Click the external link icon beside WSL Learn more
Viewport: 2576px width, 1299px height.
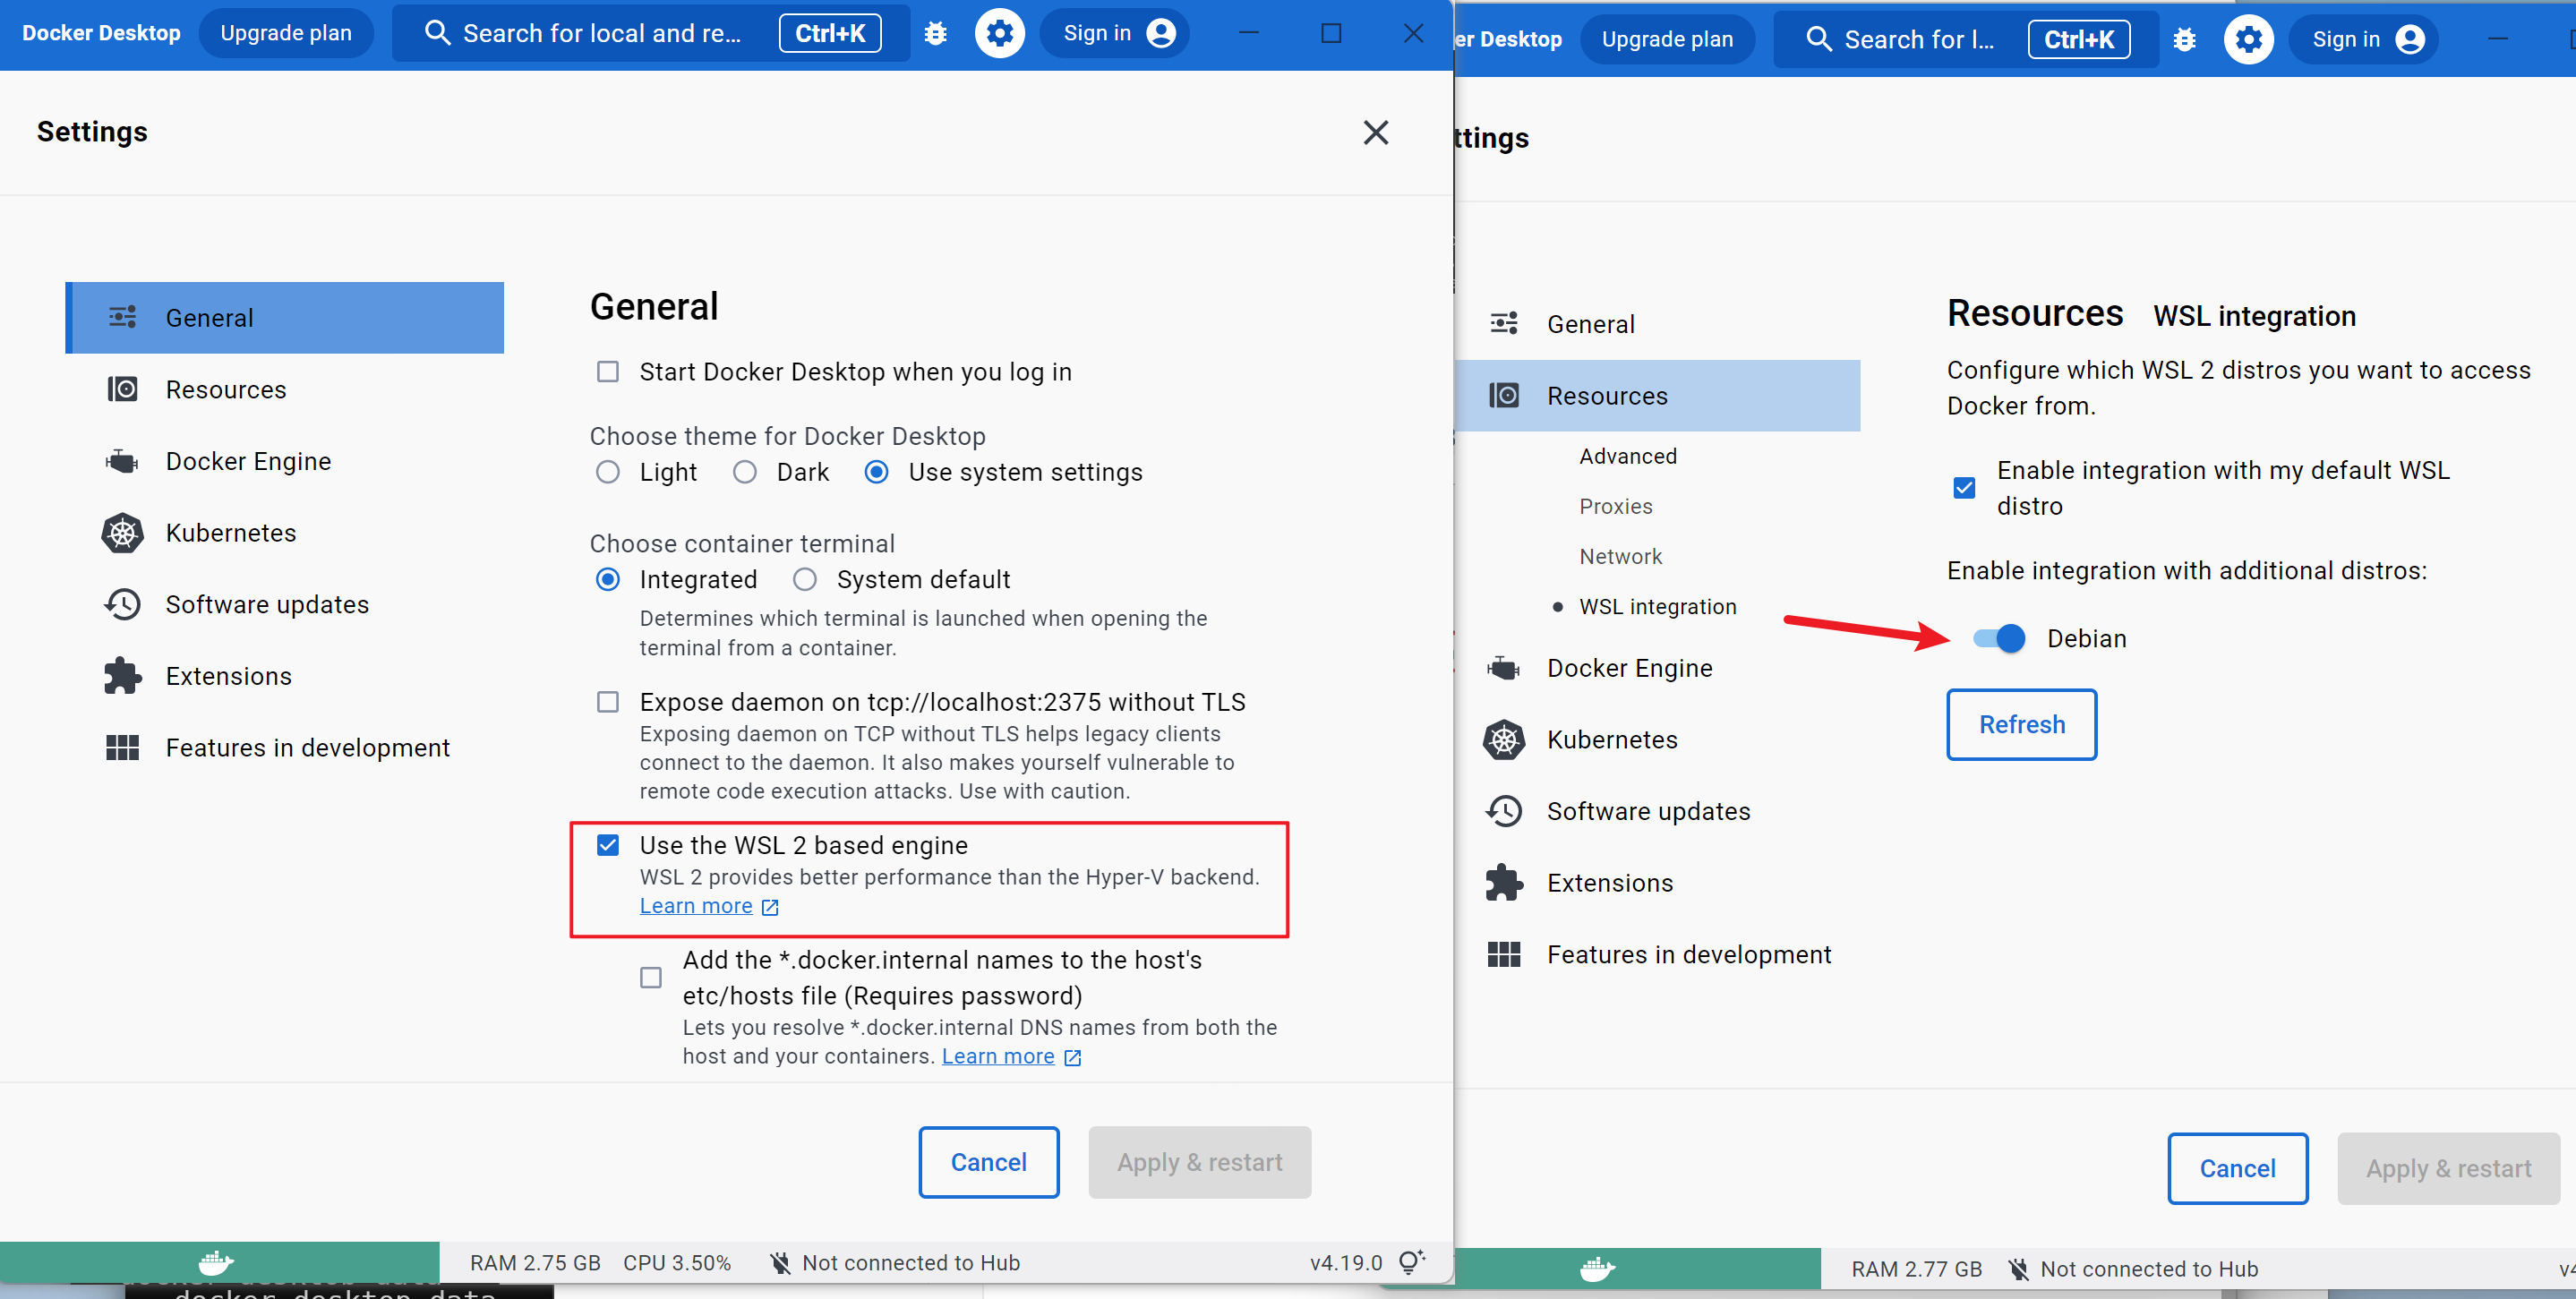(770, 907)
